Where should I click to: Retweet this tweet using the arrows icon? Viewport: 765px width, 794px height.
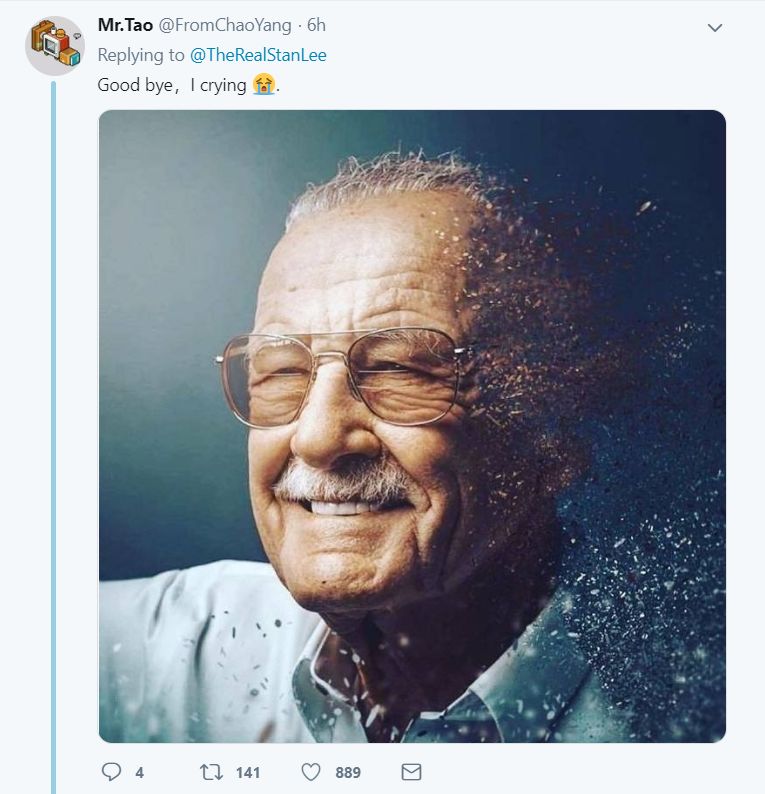click(211, 772)
